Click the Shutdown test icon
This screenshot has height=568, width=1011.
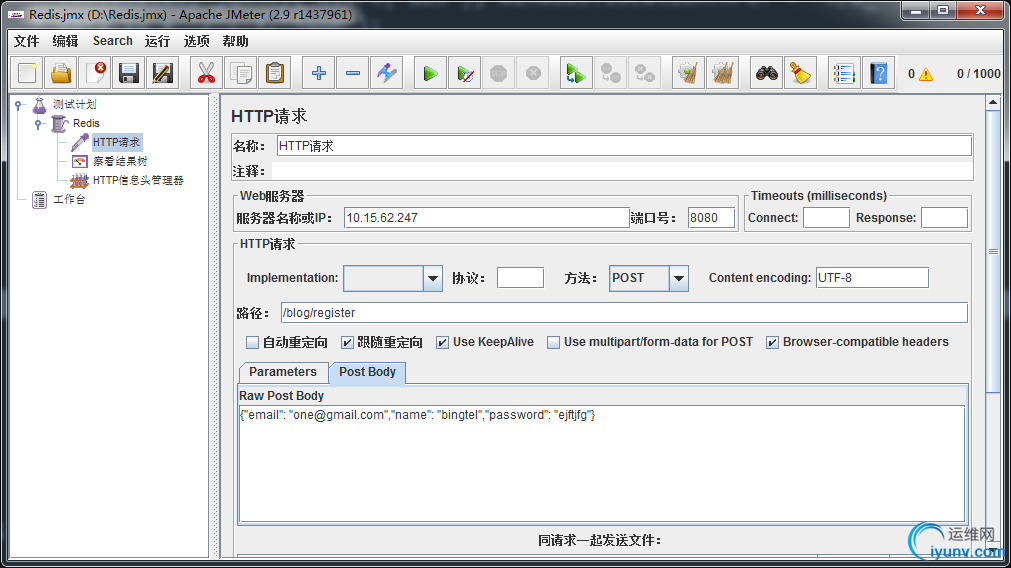(533, 73)
